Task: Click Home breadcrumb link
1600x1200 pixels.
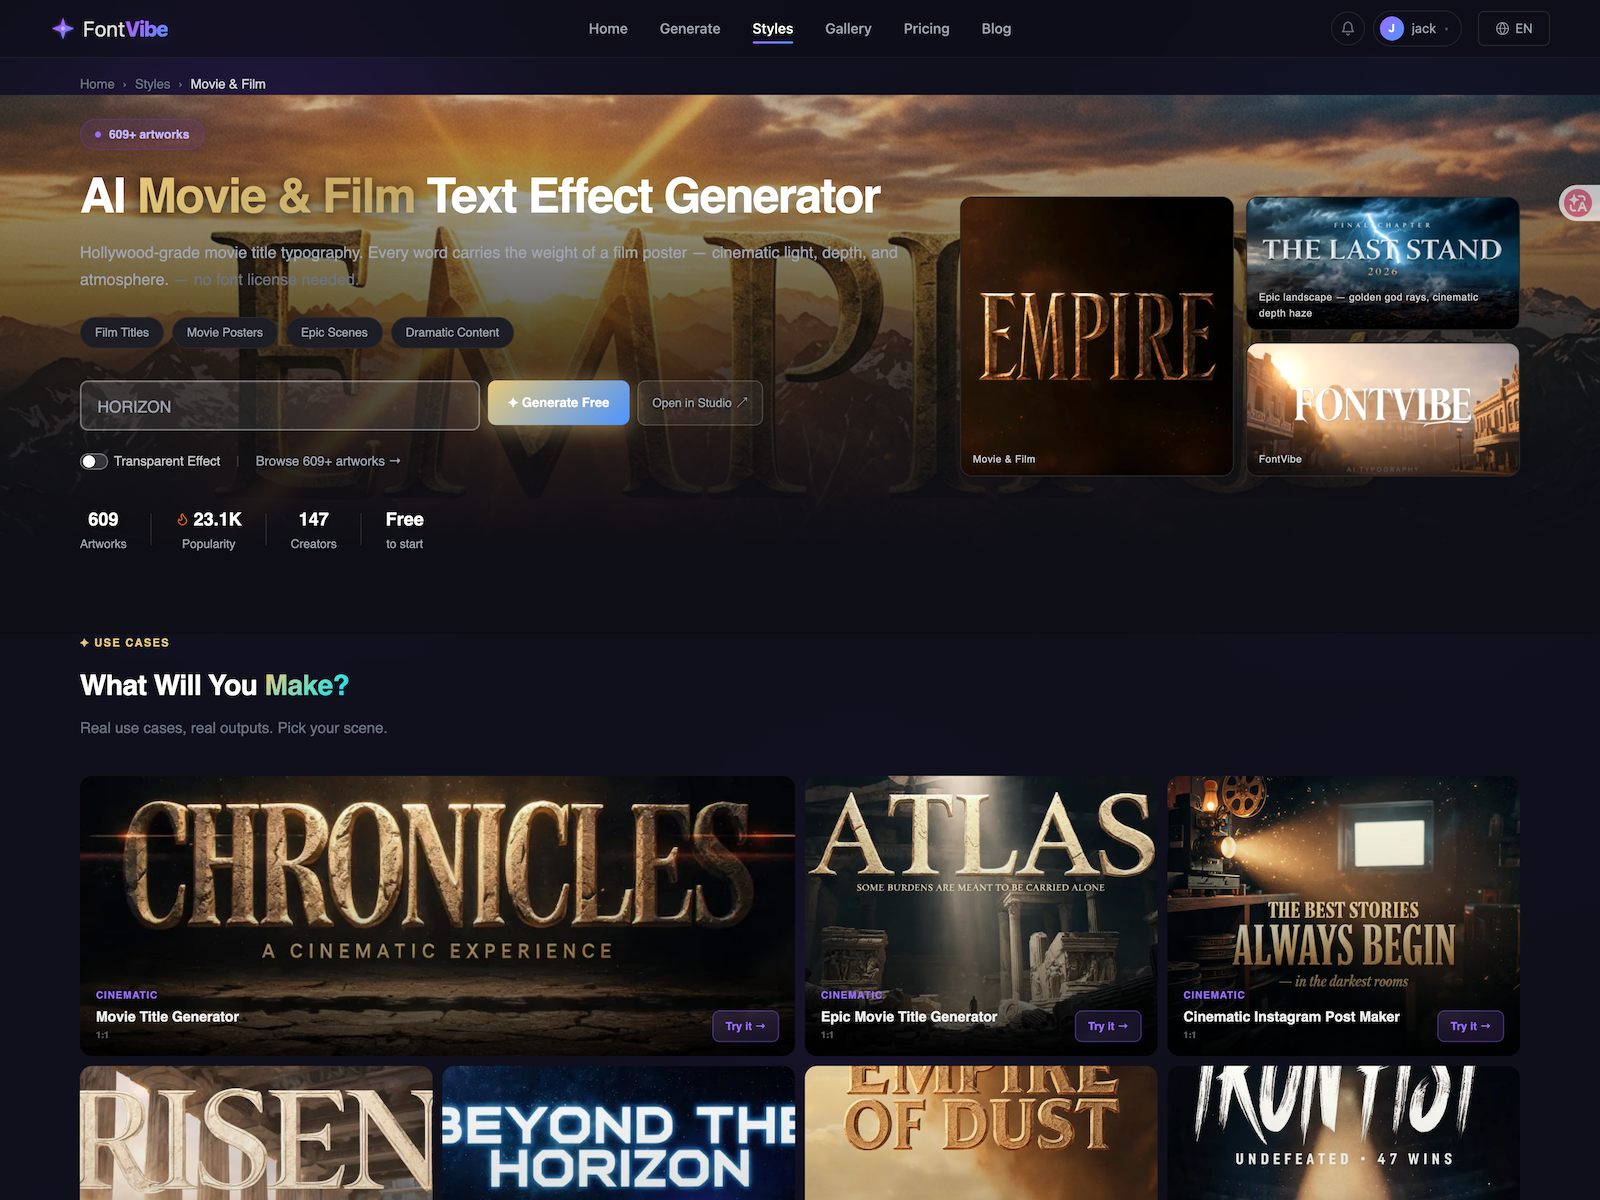Action: click(x=97, y=84)
